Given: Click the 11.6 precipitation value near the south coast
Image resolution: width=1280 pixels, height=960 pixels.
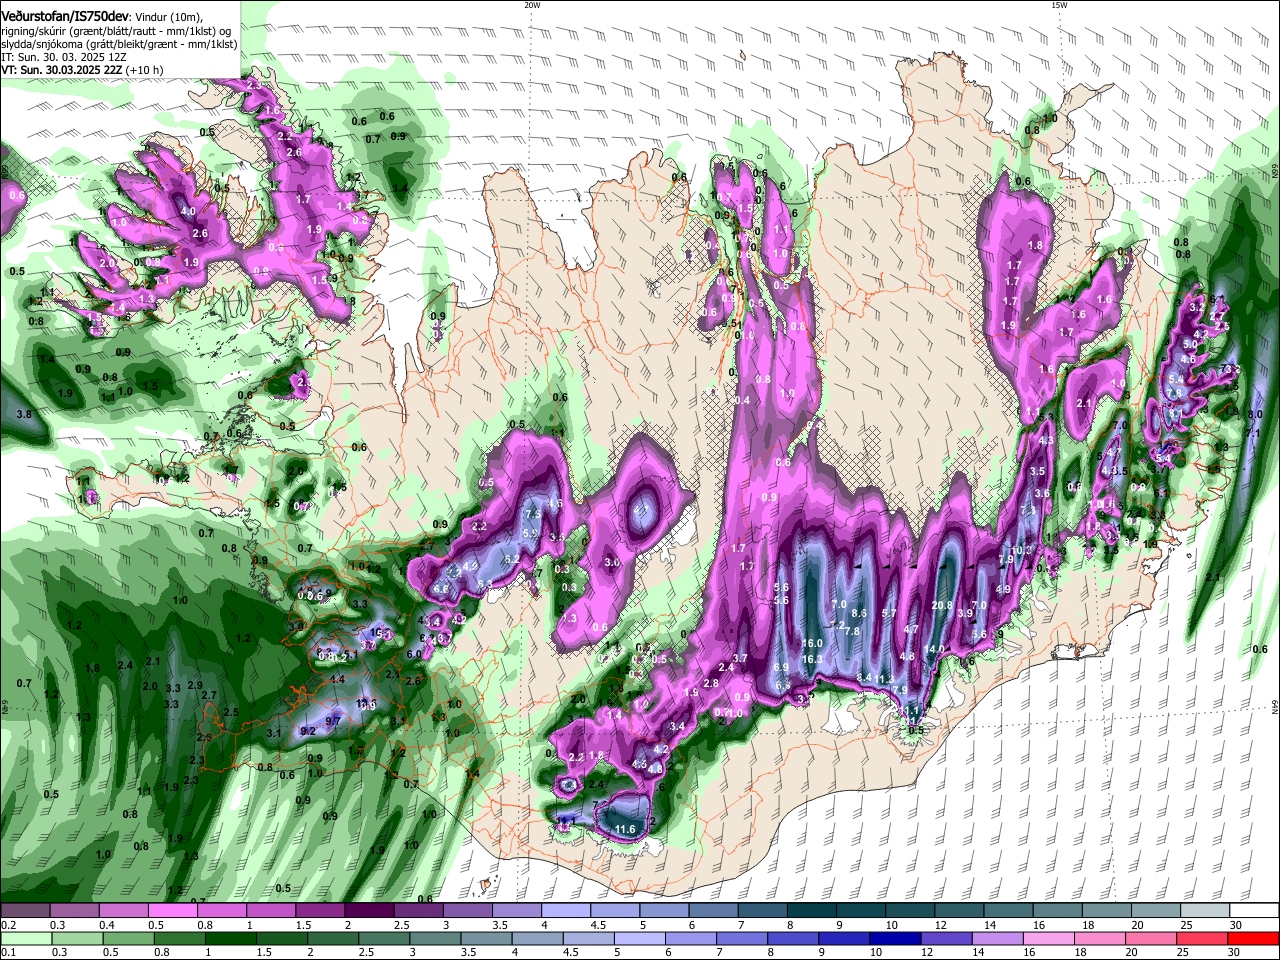Looking at the screenshot, I should click(x=625, y=829).
